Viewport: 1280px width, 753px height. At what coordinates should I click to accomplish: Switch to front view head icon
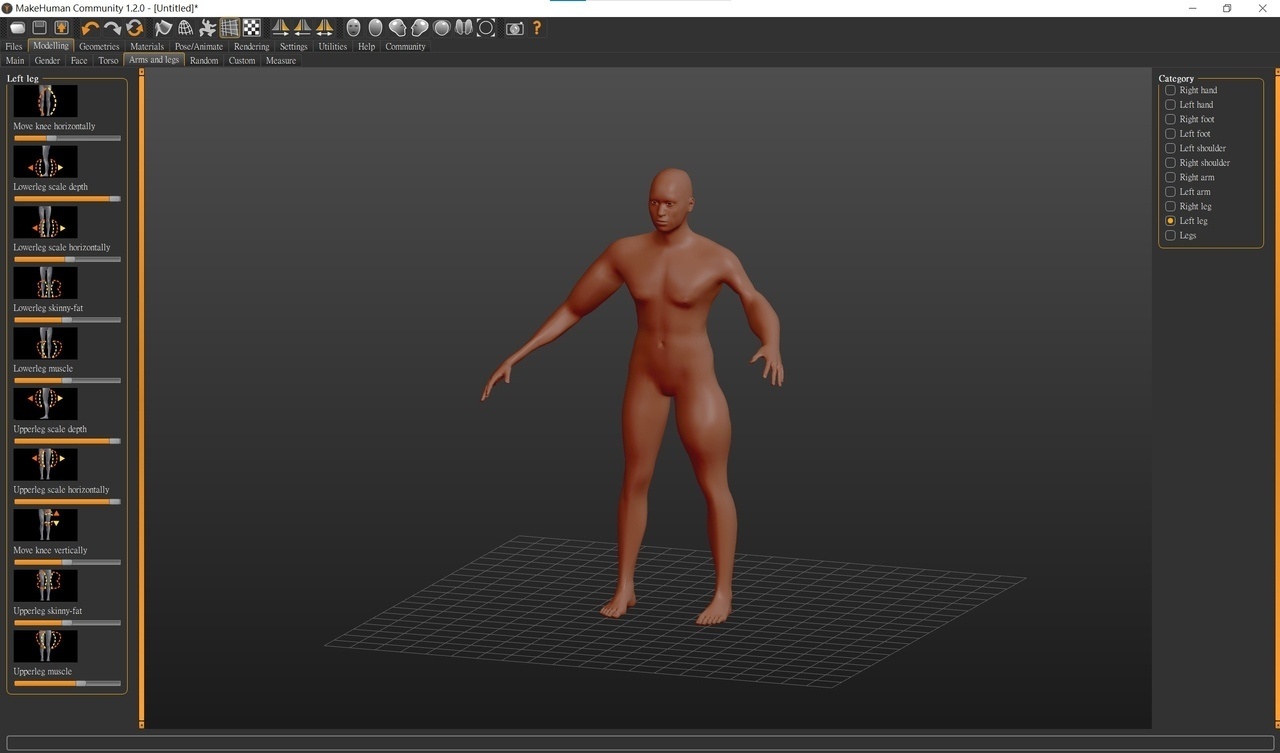tap(353, 28)
